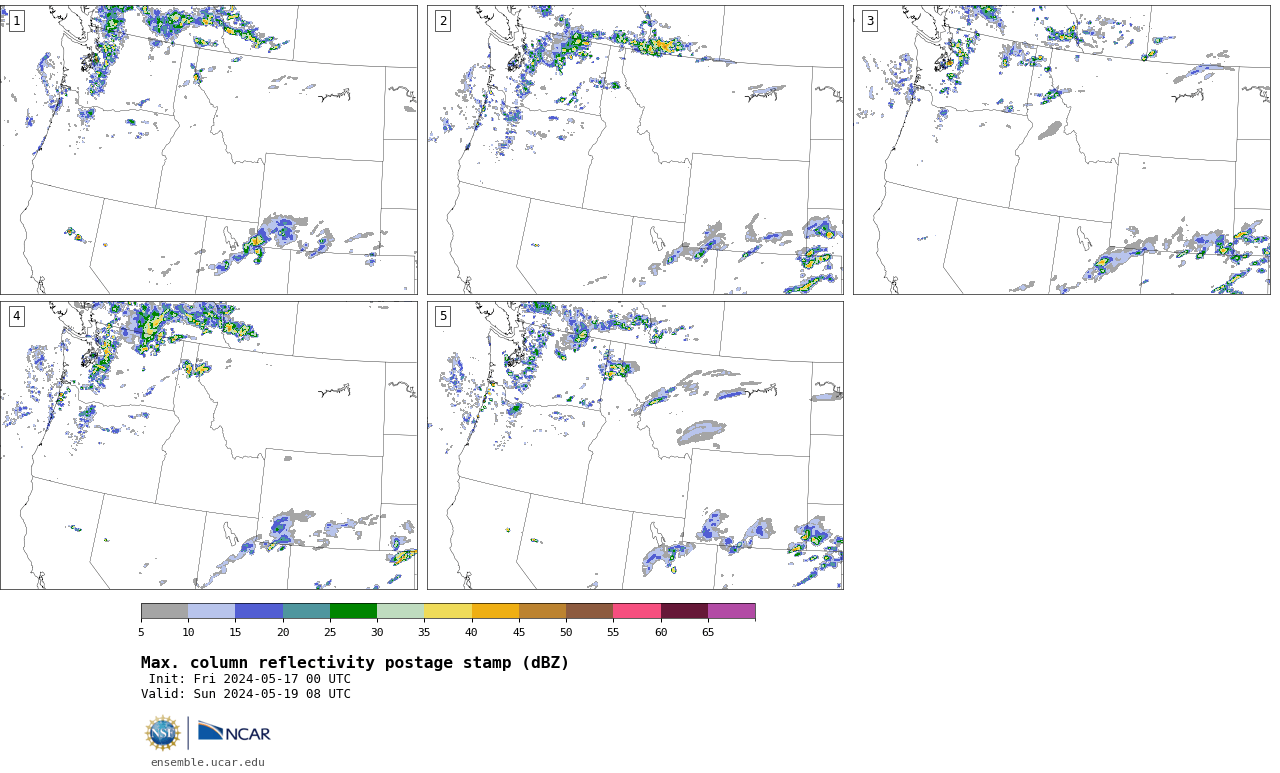Click the colorbar tick label 65
The image size is (1280, 773).
pyautogui.click(x=708, y=632)
